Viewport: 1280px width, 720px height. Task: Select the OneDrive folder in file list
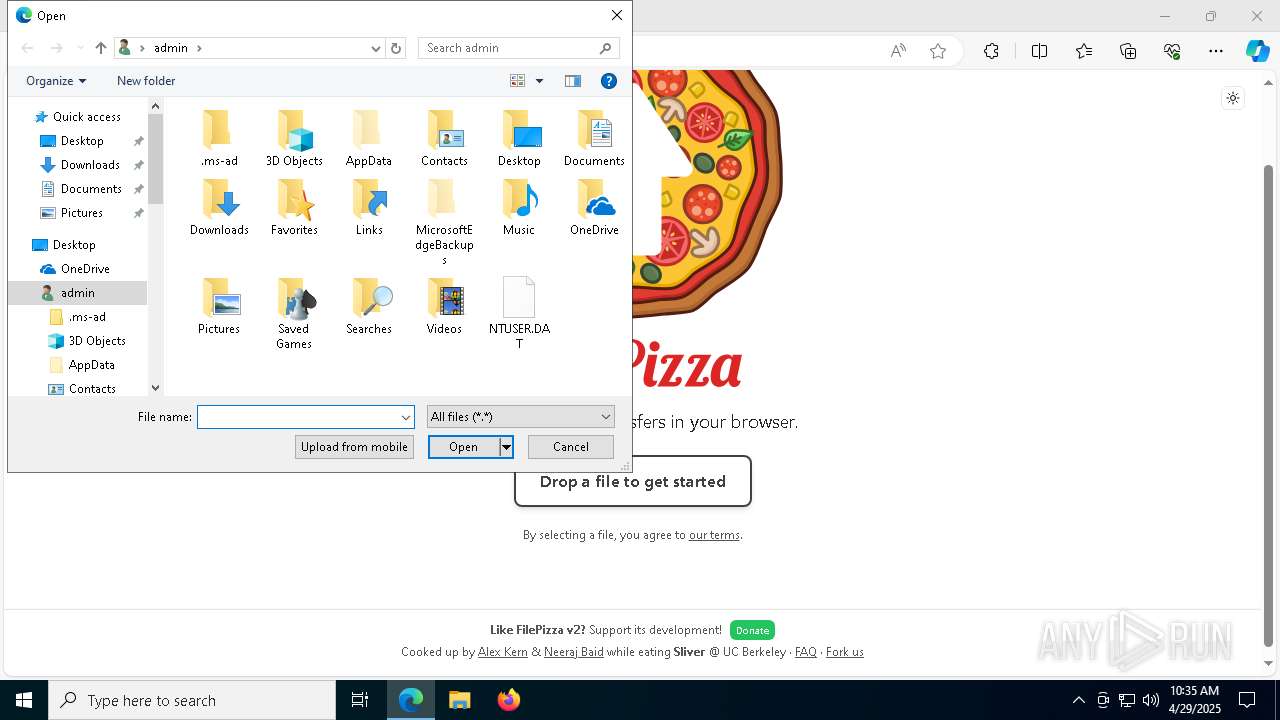click(x=594, y=207)
